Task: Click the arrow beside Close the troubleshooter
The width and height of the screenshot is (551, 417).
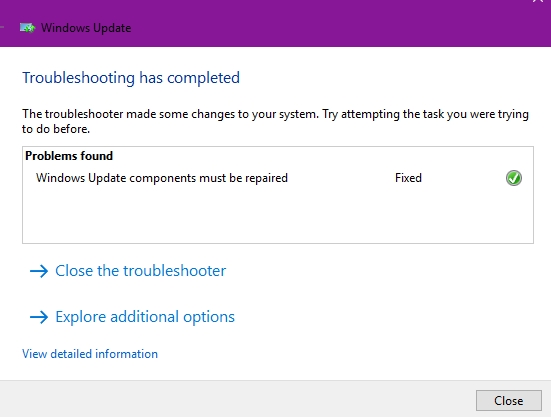Action: point(39,271)
